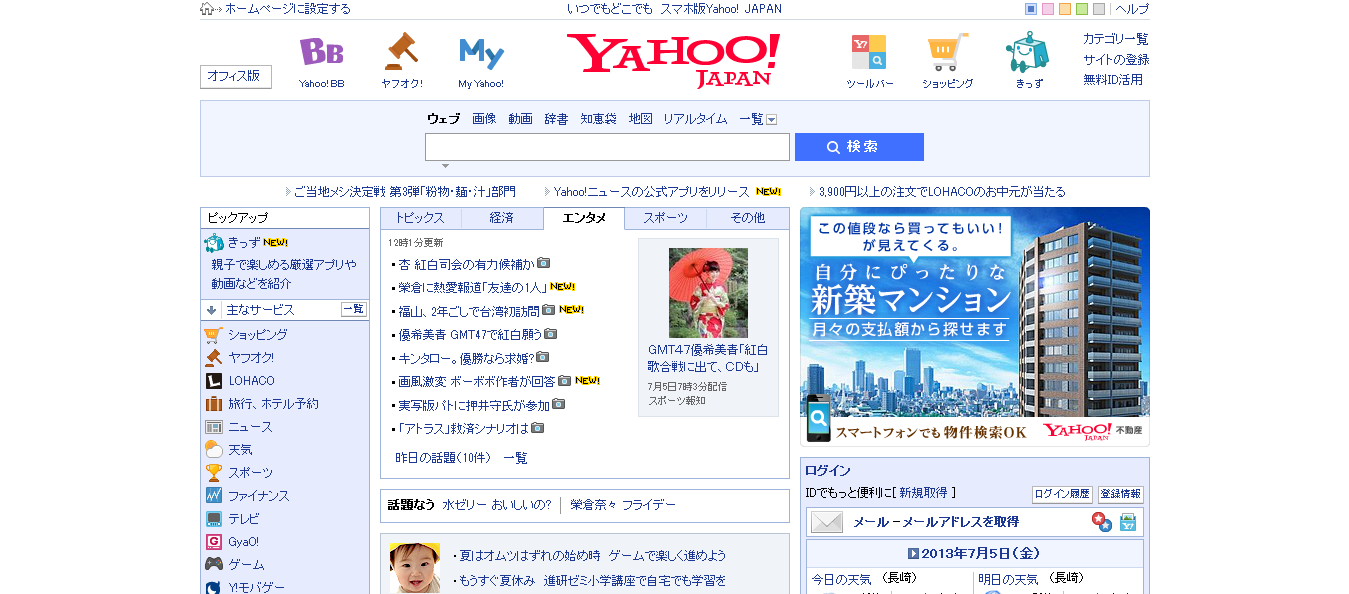
Task: Click the Yahoo! JAPAN logo
Action: (x=674, y=60)
